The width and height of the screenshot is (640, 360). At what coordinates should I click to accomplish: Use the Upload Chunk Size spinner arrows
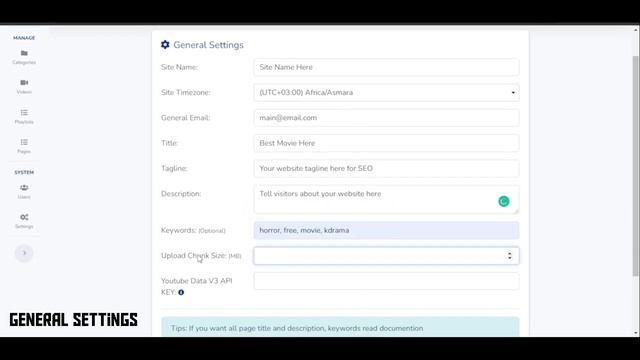click(x=509, y=256)
